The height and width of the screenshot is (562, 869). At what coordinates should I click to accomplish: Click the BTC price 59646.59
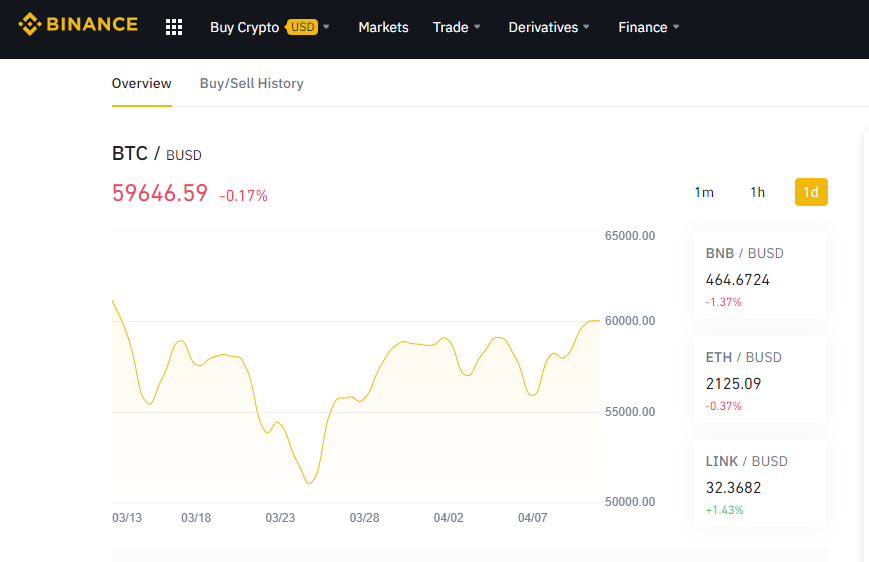(x=160, y=193)
